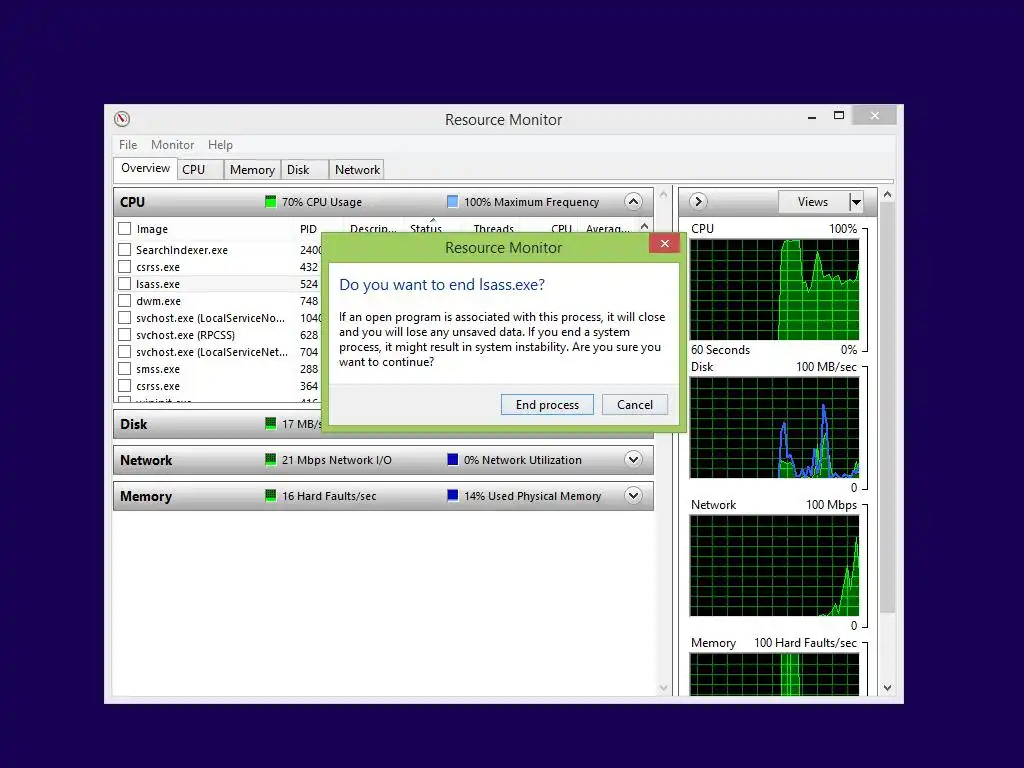Click the Network activity graph
1024x768 pixels.
point(775,566)
